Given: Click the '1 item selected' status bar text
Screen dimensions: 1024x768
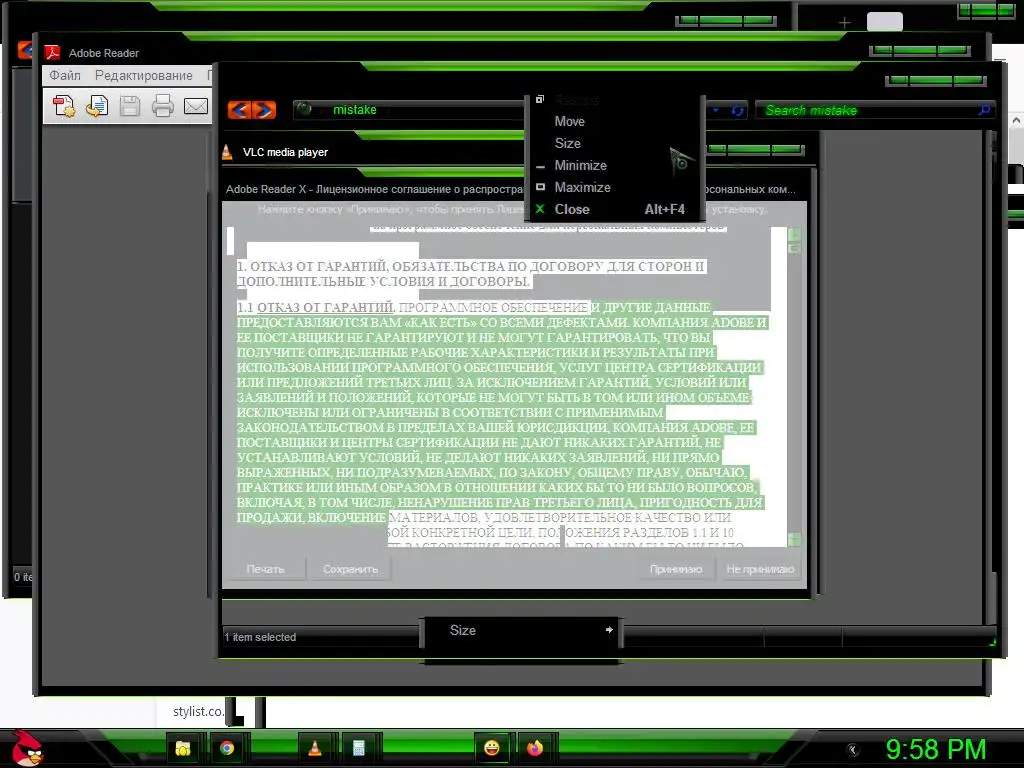Looking at the screenshot, I should click(260, 637).
